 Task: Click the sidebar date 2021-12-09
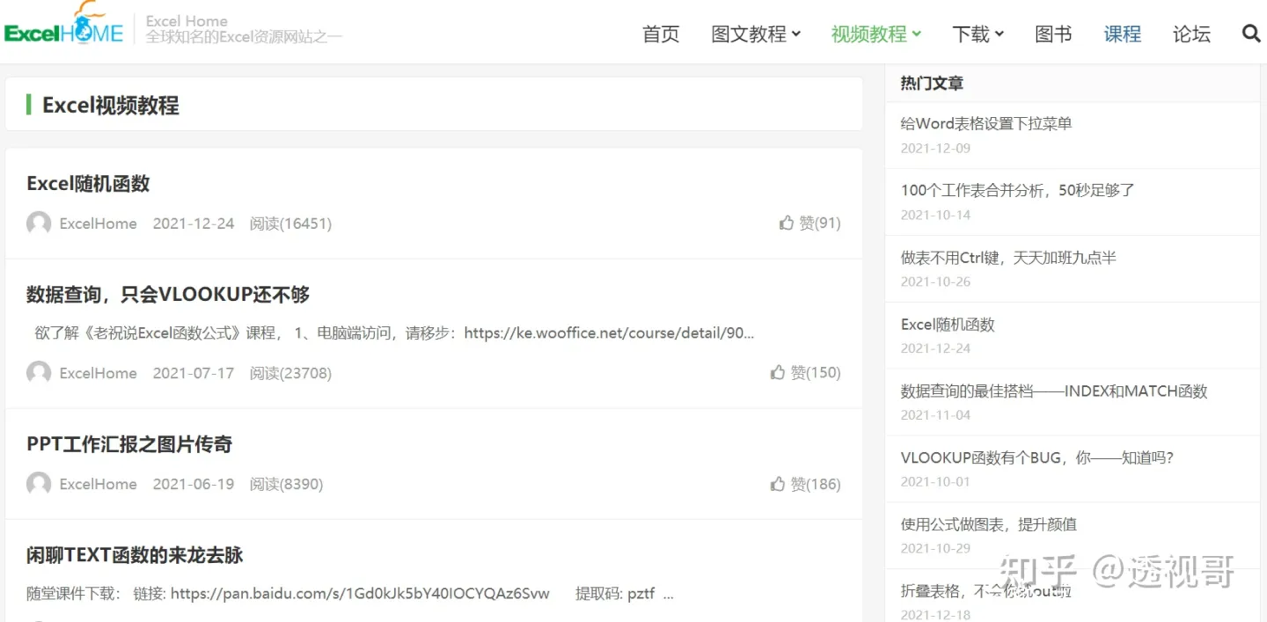coord(935,148)
